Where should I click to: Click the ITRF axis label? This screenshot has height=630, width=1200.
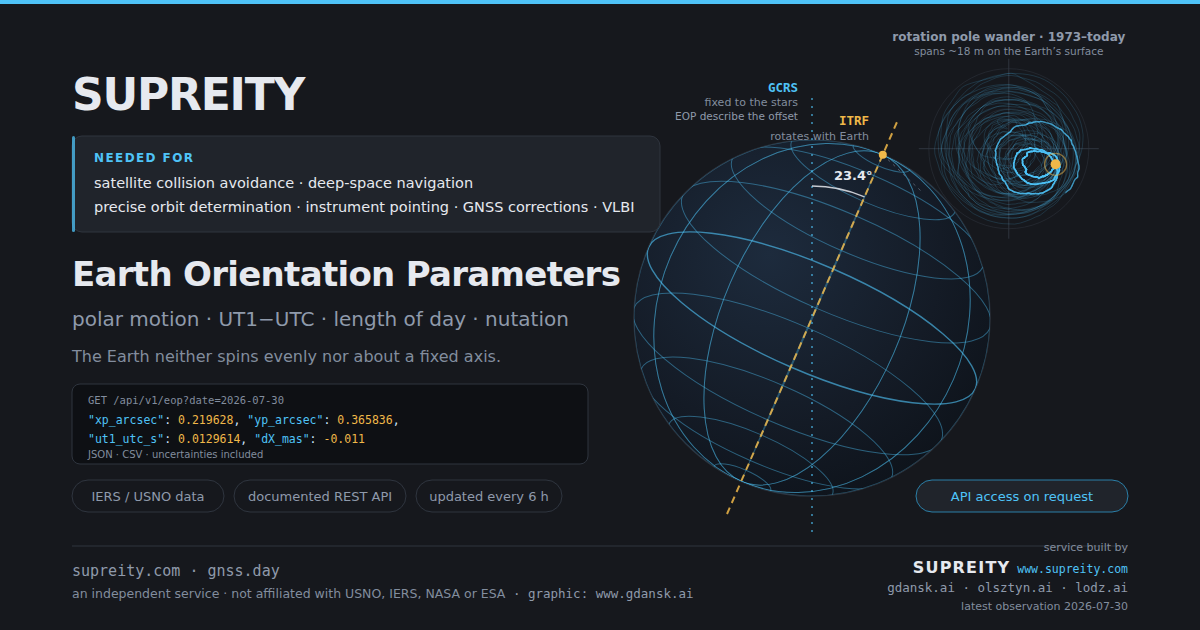click(854, 121)
